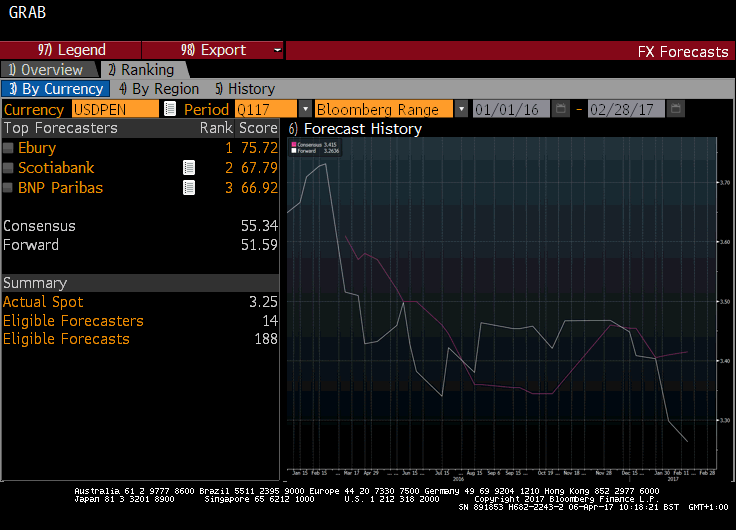Viewport: 736px width, 530px height.
Task: Edit the 01/01/16 start date field
Action: [511, 109]
